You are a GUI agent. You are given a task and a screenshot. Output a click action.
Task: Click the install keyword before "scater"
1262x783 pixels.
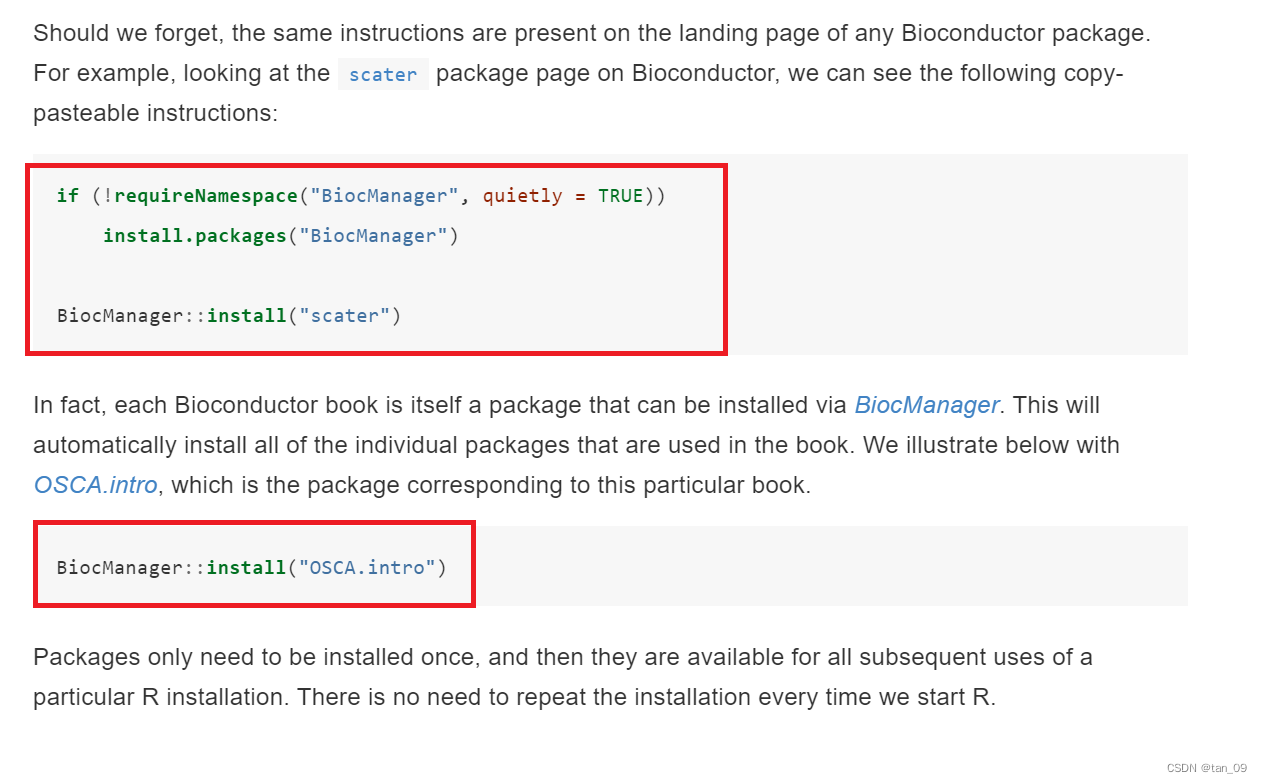pyautogui.click(x=246, y=316)
